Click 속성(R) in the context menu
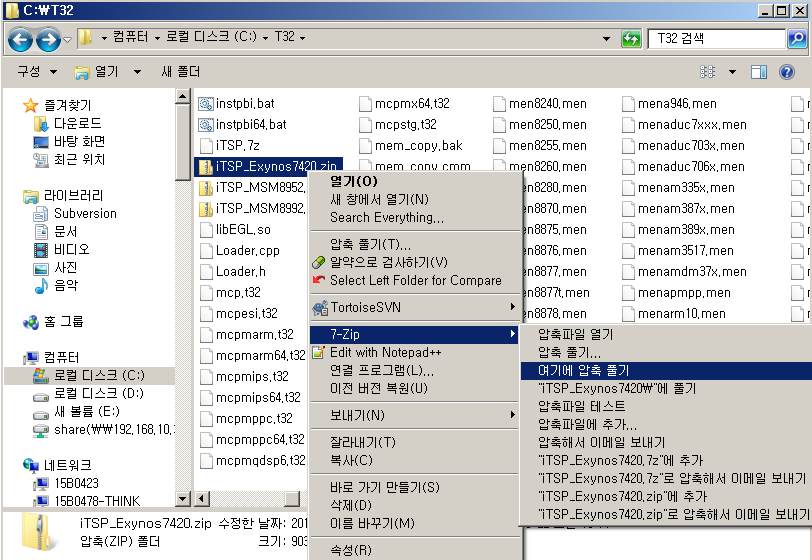 coord(350,550)
